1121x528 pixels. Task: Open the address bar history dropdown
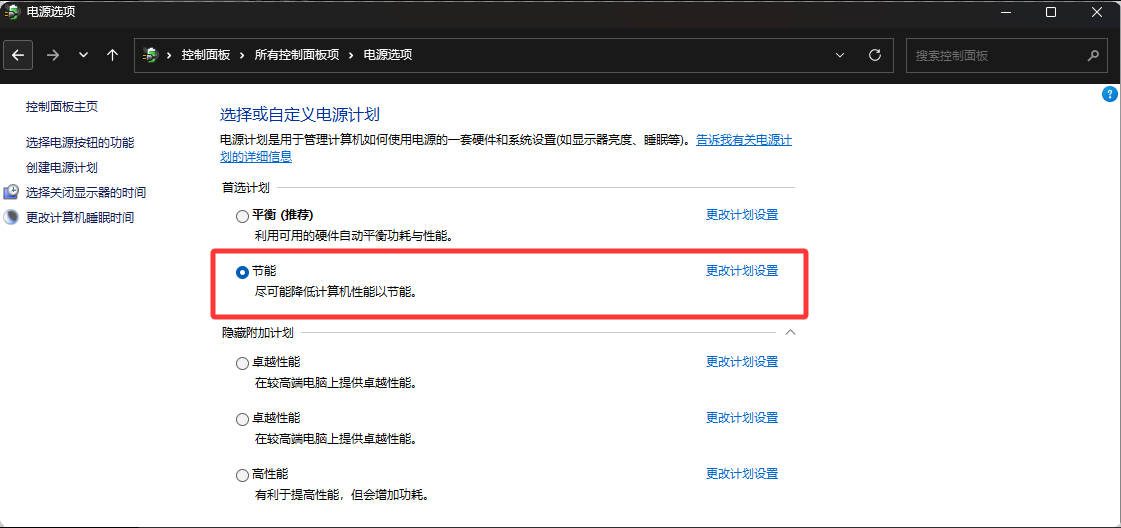[x=841, y=55]
